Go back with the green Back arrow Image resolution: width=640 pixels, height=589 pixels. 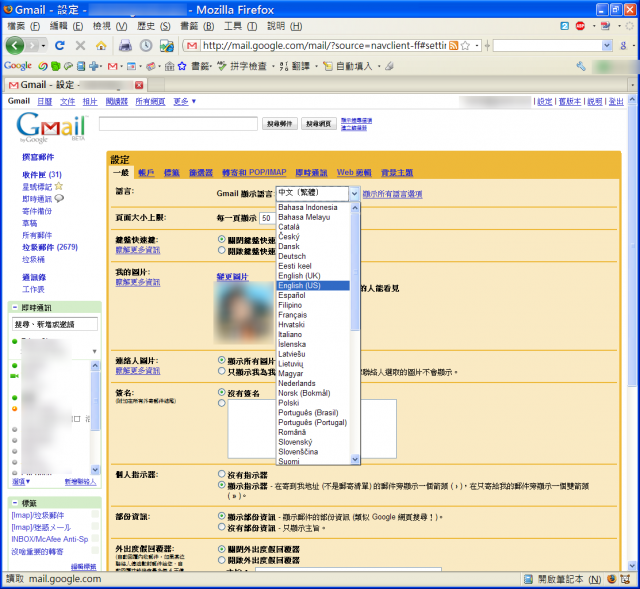(x=15, y=45)
